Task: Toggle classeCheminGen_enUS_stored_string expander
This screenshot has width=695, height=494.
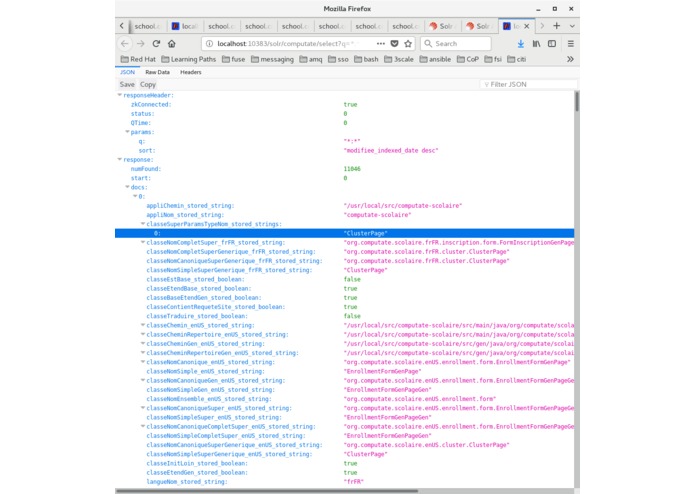Action: [x=143, y=343]
